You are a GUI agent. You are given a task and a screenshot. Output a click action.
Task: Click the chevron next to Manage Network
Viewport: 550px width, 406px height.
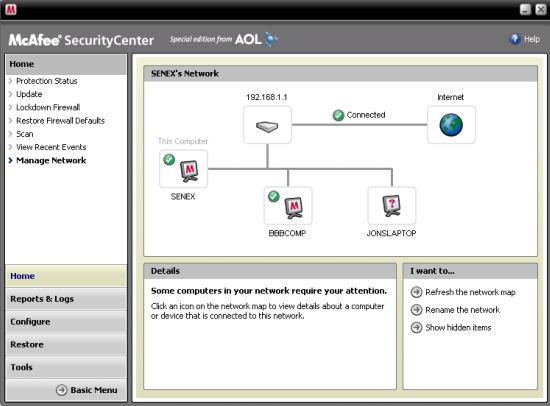click(11, 160)
